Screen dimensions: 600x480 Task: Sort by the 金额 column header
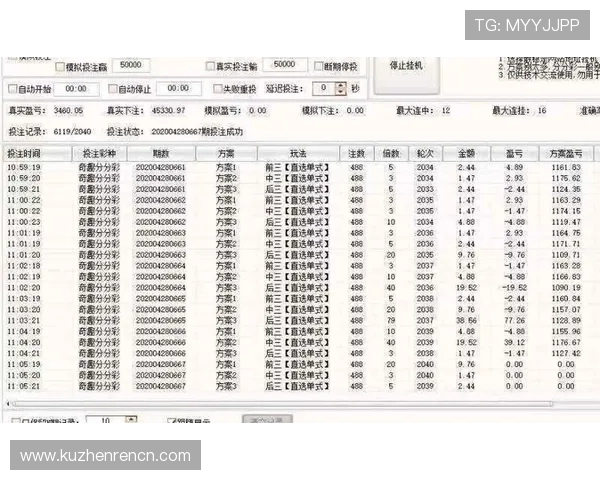click(466, 154)
